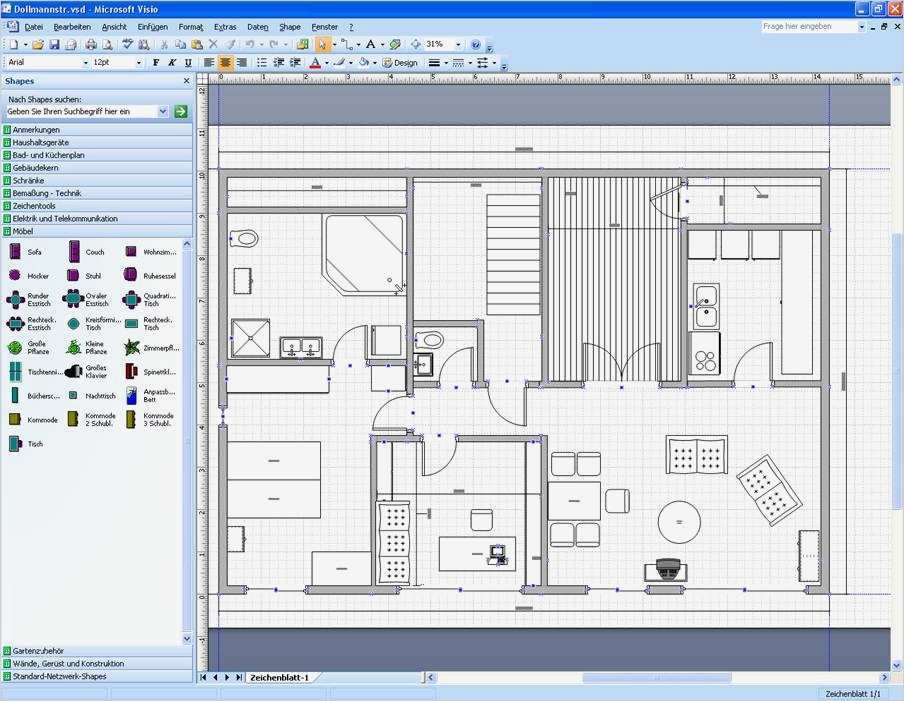The height and width of the screenshot is (701, 904).
Task: Select the Text tool (A icon)
Action: tap(371, 44)
